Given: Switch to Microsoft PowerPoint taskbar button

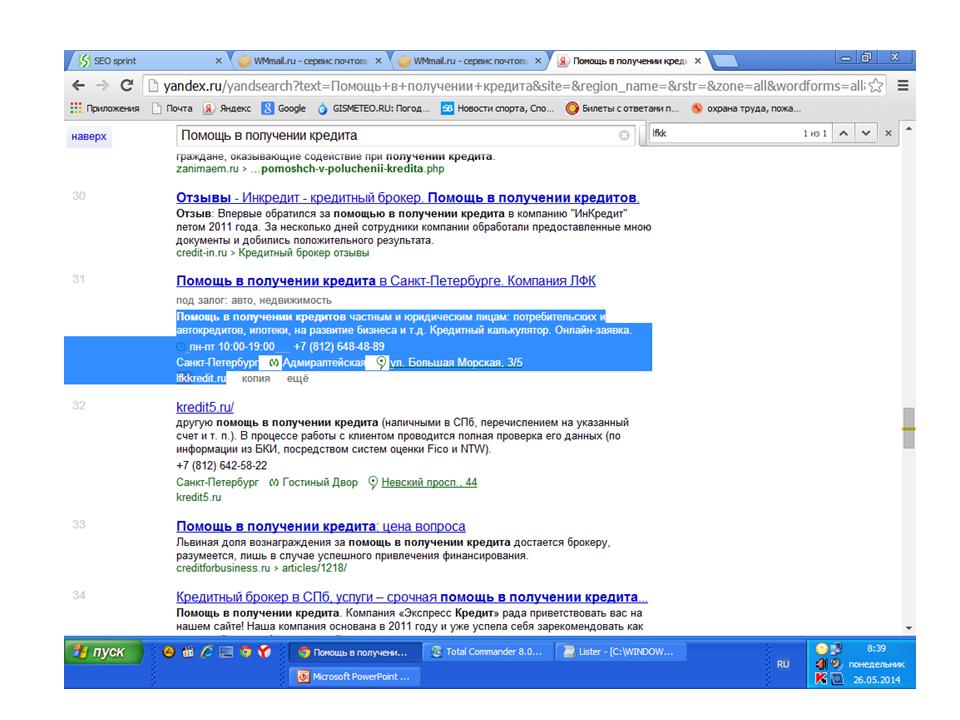Looking at the screenshot, I should point(355,677).
